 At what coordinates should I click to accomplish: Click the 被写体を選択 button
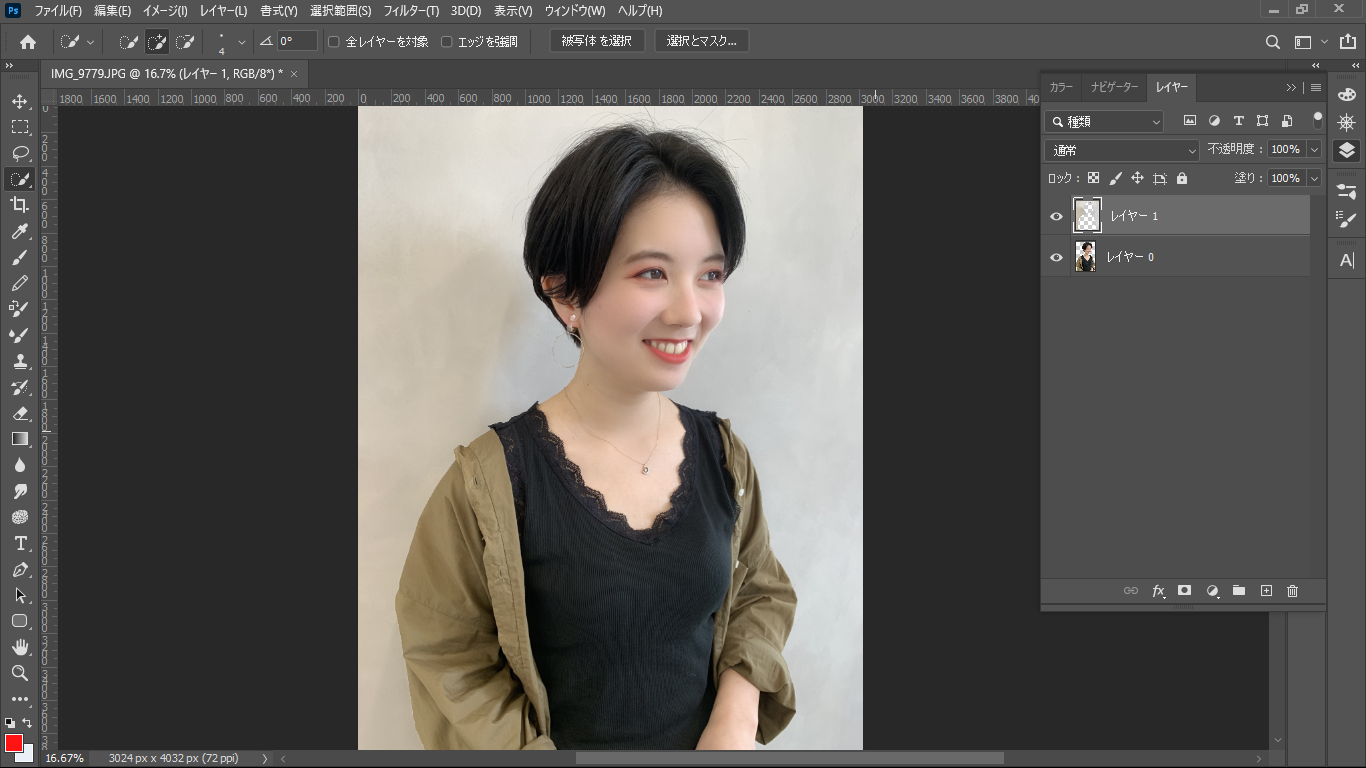(597, 41)
